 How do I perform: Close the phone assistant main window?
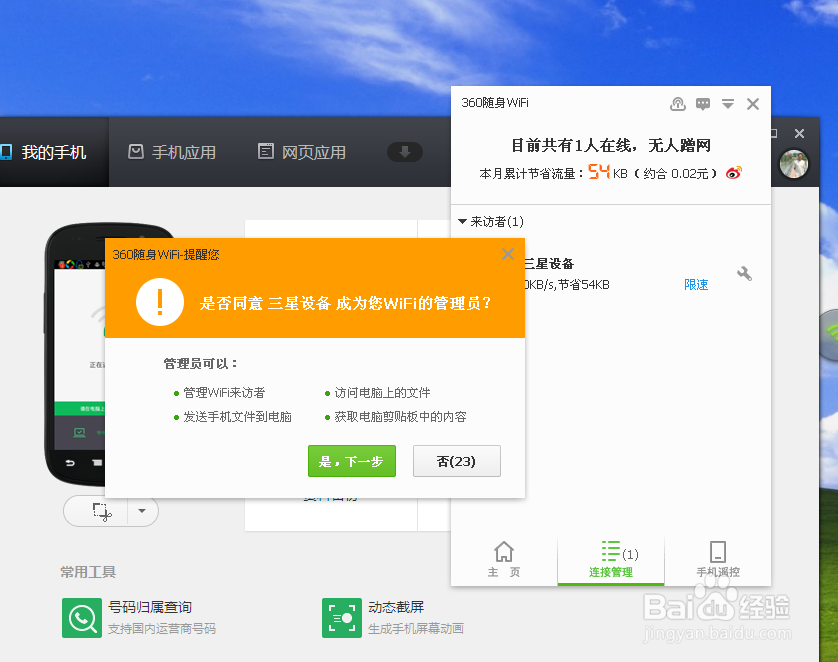click(799, 134)
